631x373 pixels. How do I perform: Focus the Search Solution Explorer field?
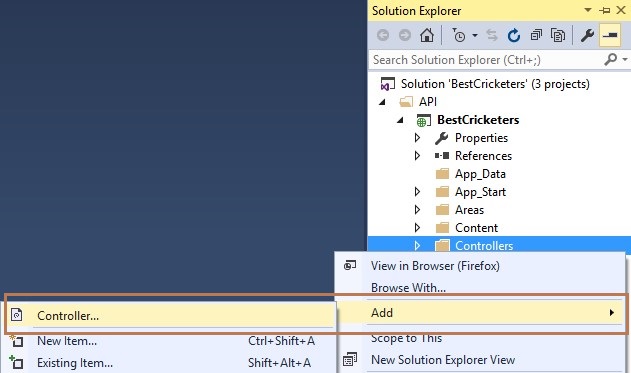485,60
